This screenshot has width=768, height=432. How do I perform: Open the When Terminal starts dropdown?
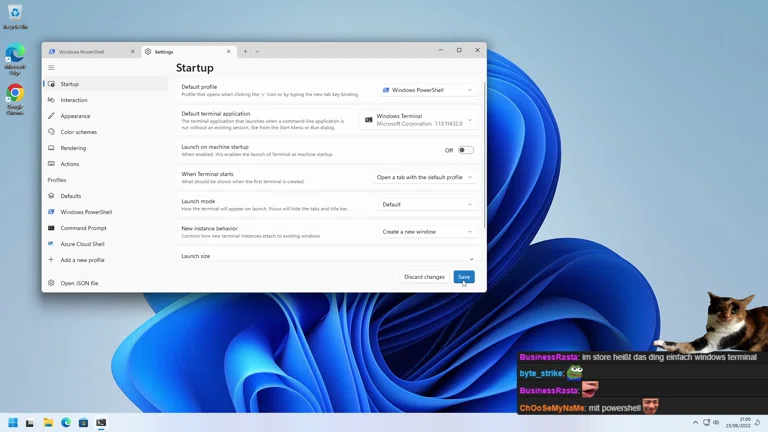pos(424,177)
